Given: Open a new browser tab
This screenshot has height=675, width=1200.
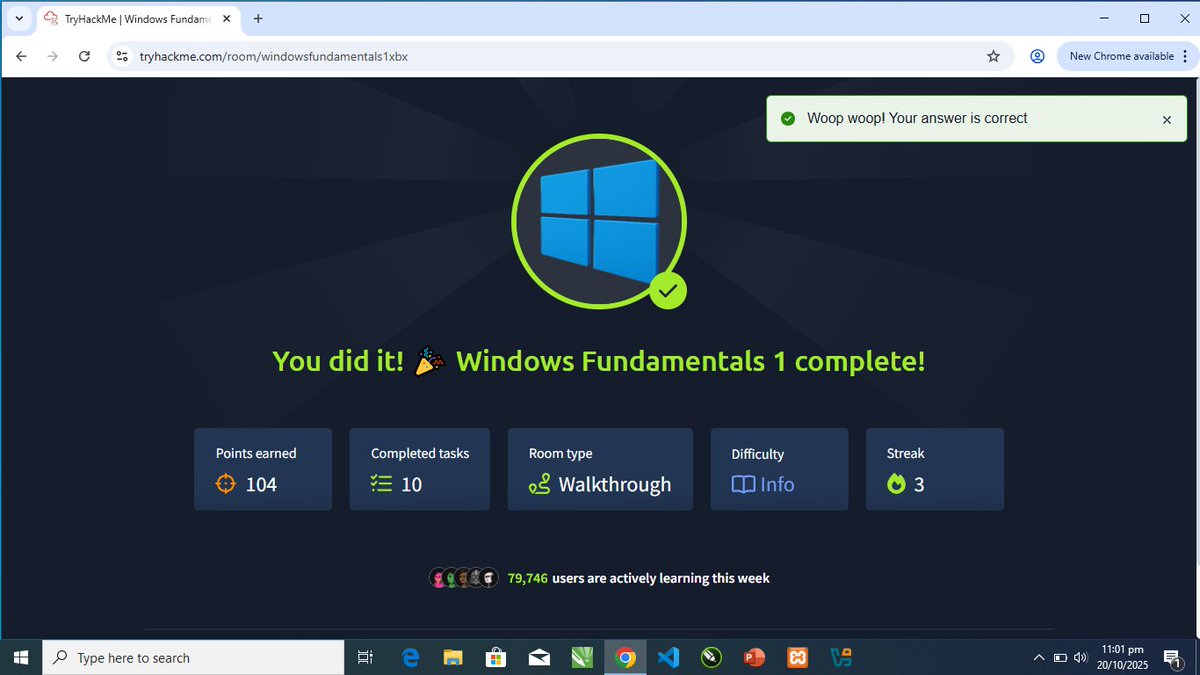Looking at the screenshot, I should tap(258, 18).
